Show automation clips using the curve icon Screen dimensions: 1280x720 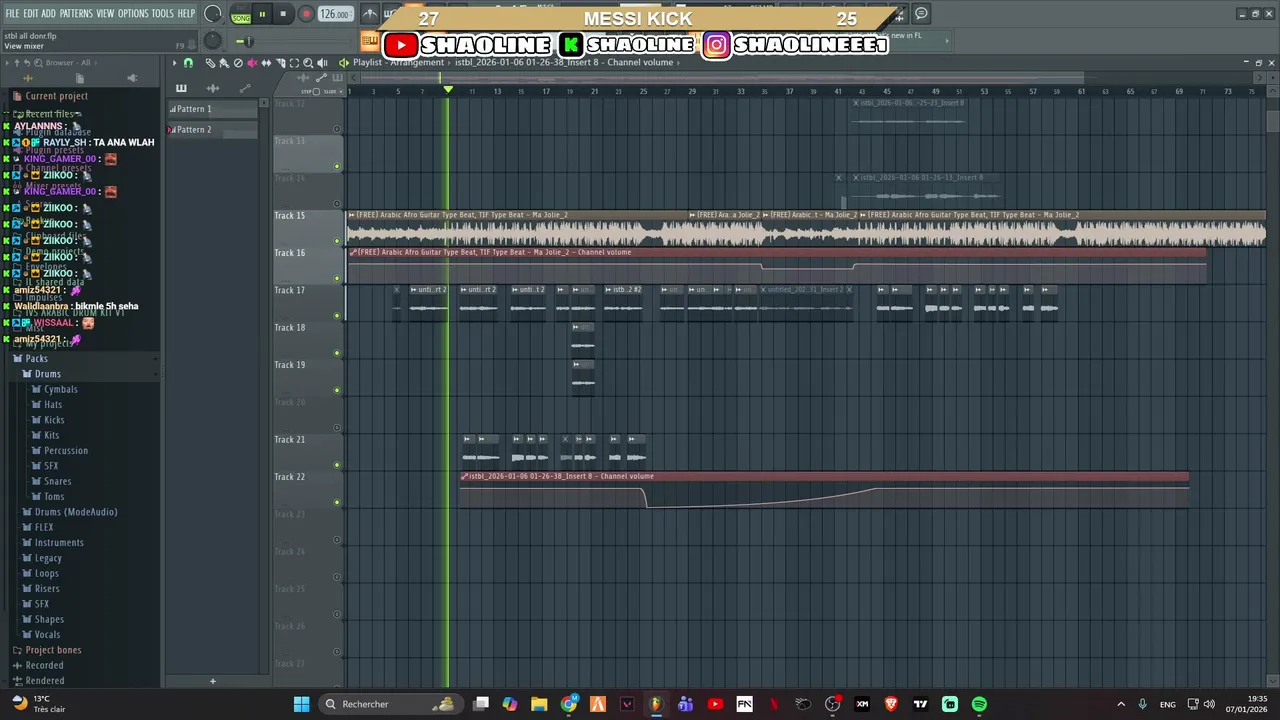245,88
